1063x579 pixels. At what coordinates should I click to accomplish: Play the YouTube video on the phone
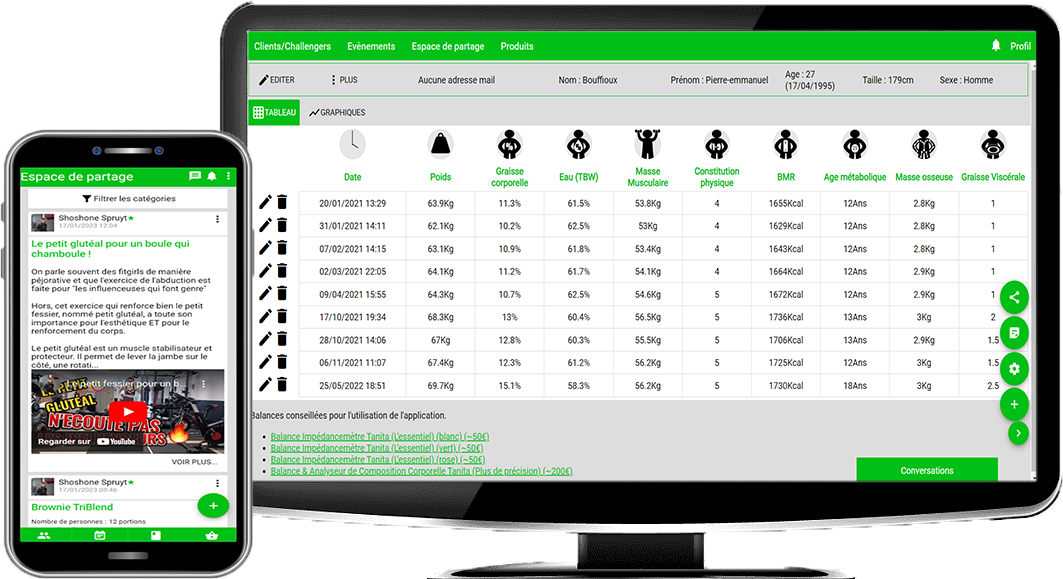[x=127, y=412]
